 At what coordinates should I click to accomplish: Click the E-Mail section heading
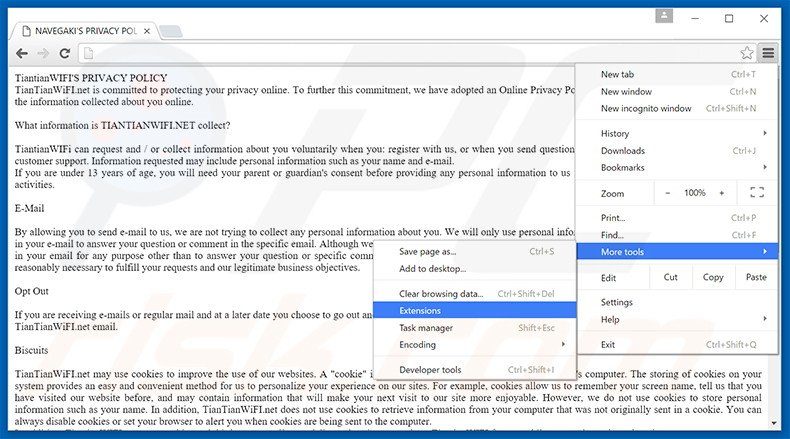coord(29,208)
